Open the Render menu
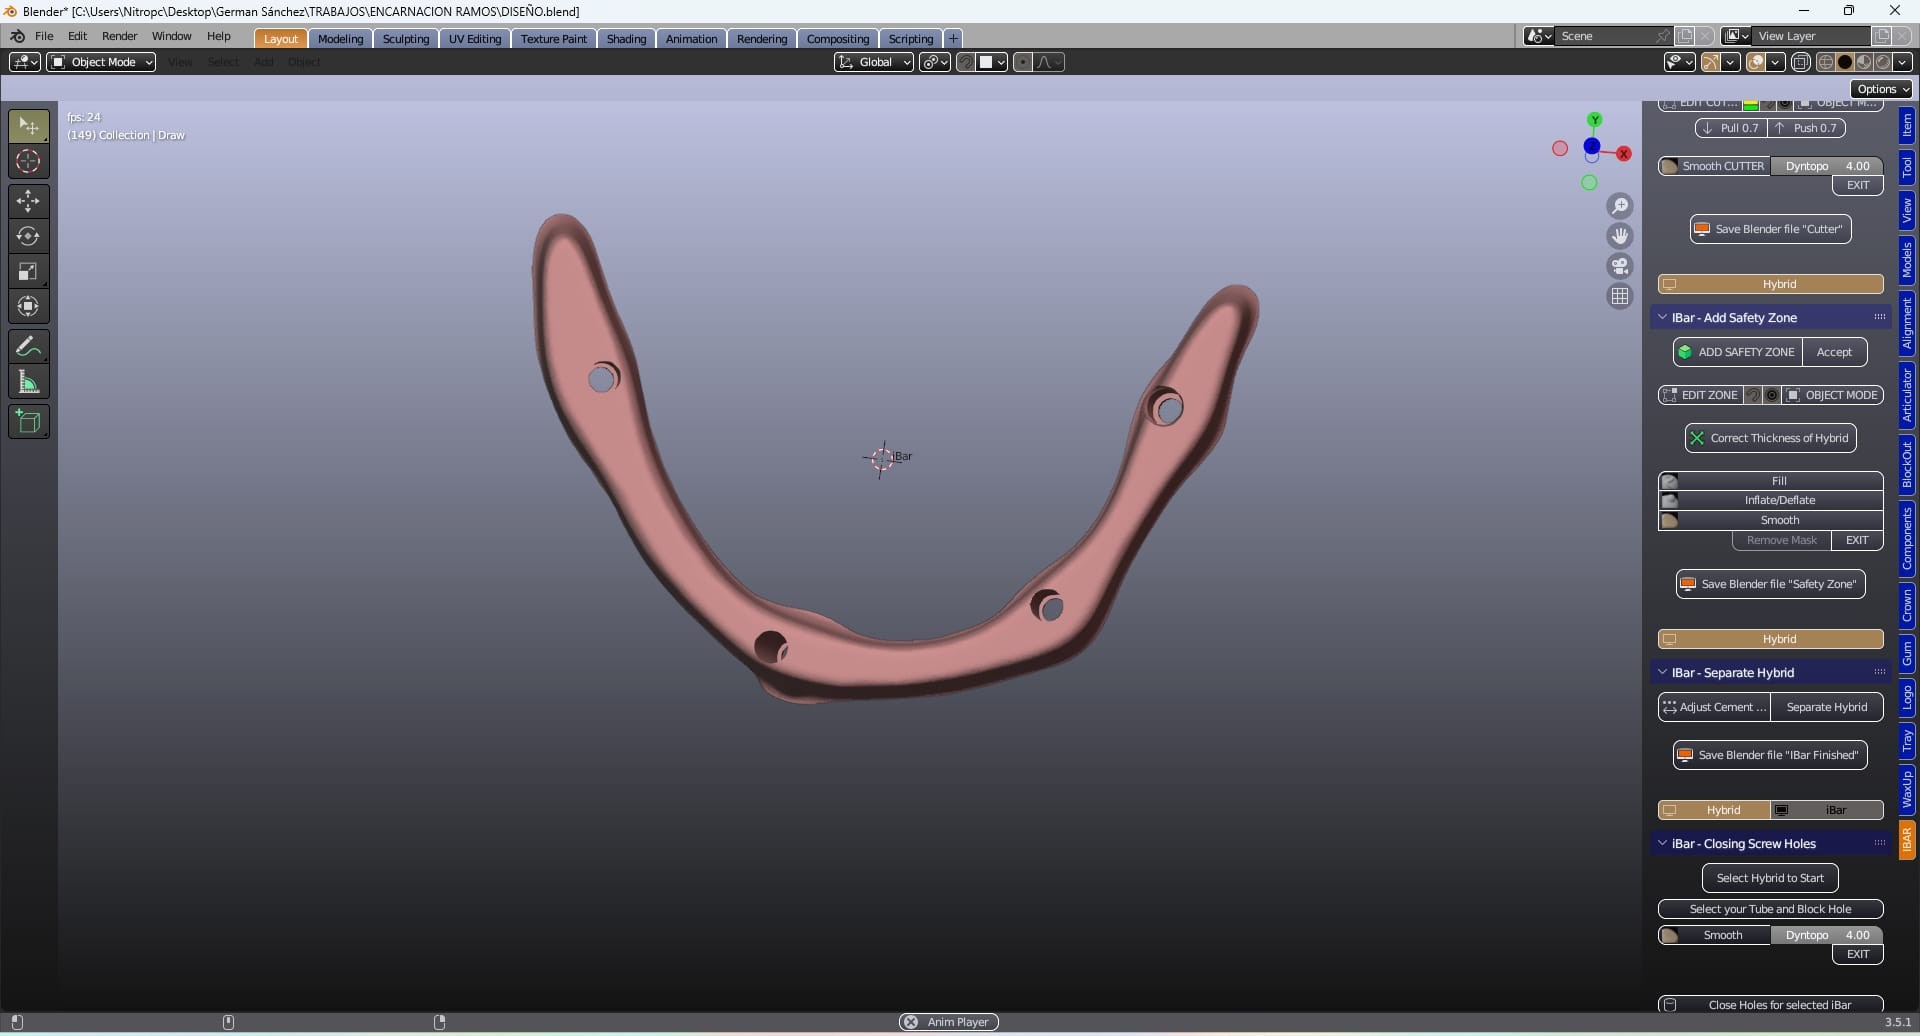Screen dimensions: 1920x1036 (119, 36)
